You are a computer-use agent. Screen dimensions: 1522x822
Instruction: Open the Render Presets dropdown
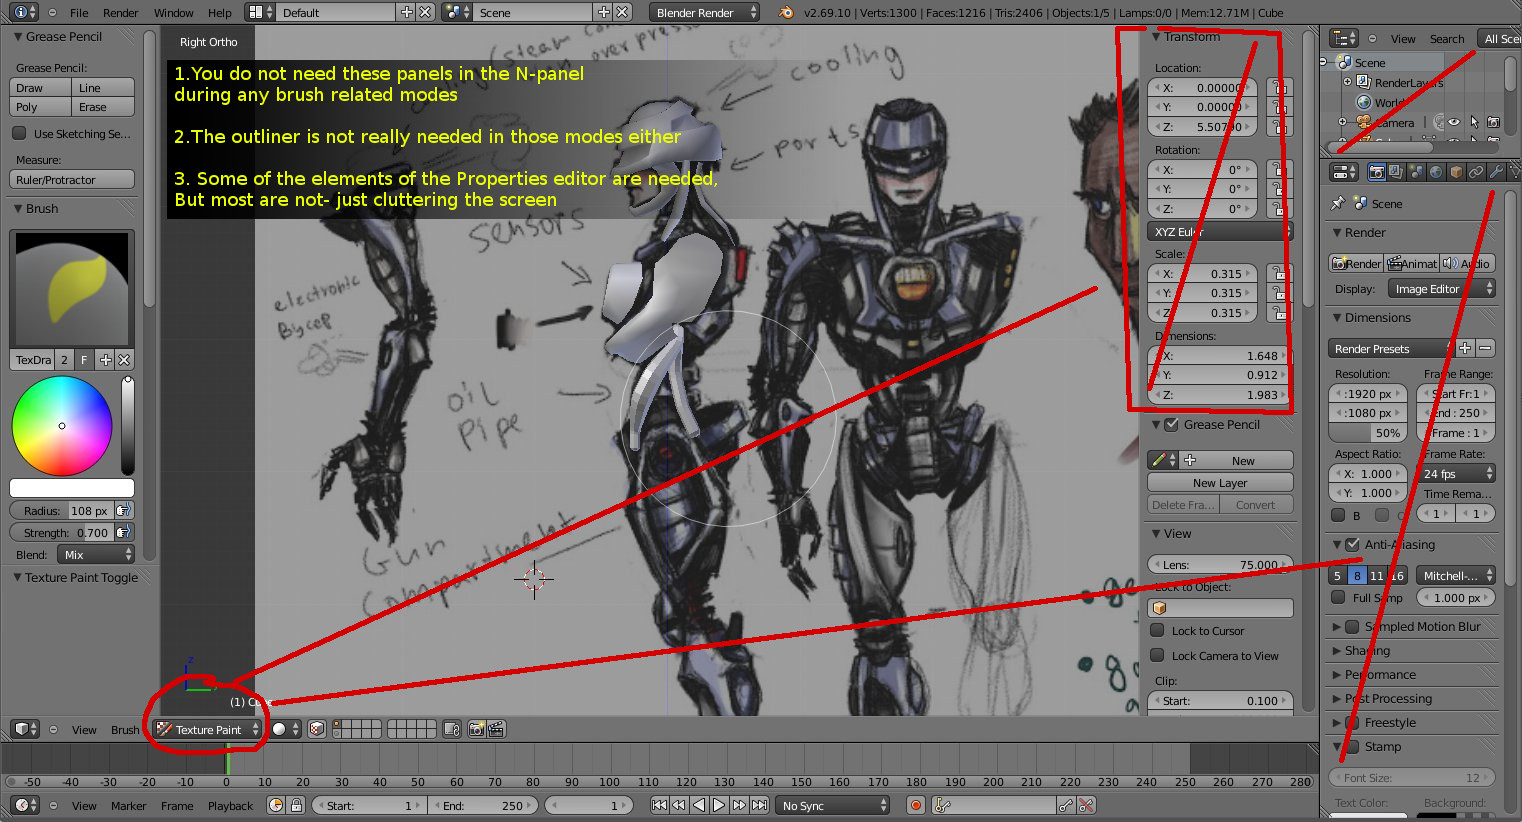point(1391,349)
